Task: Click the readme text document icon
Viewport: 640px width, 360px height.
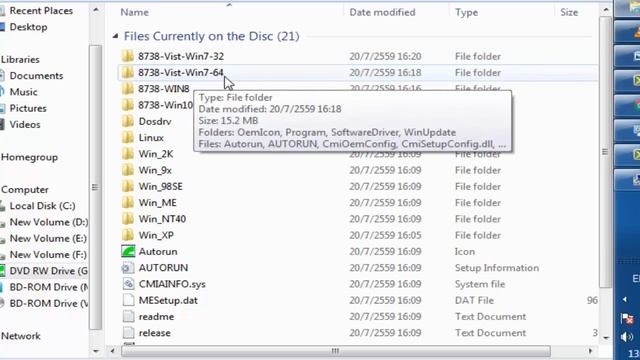Action: (x=128, y=316)
